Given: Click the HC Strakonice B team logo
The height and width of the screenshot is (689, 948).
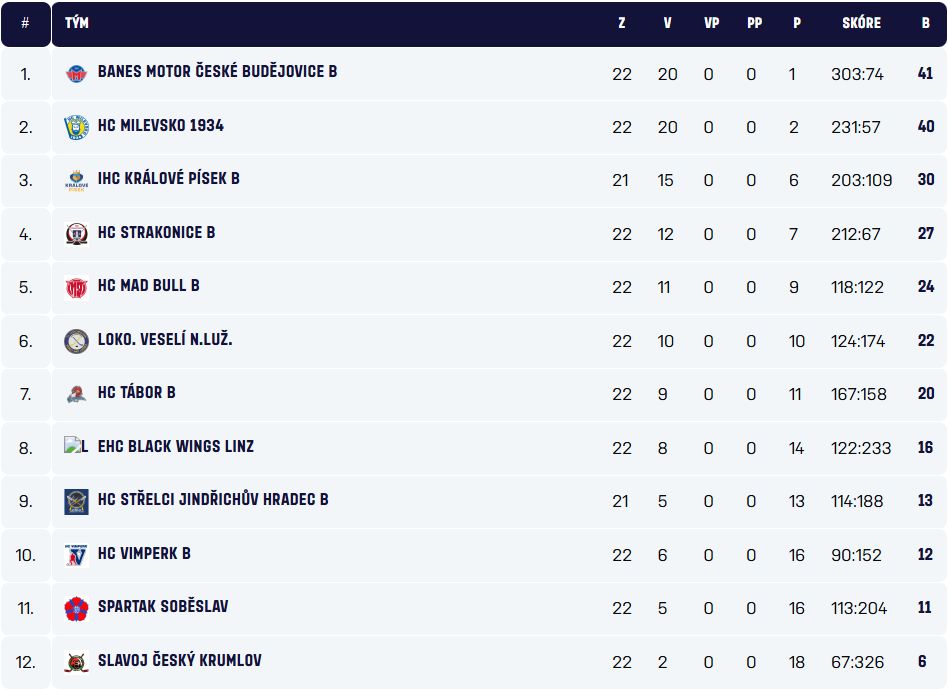Looking at the screenshot, I should point(76,234).
